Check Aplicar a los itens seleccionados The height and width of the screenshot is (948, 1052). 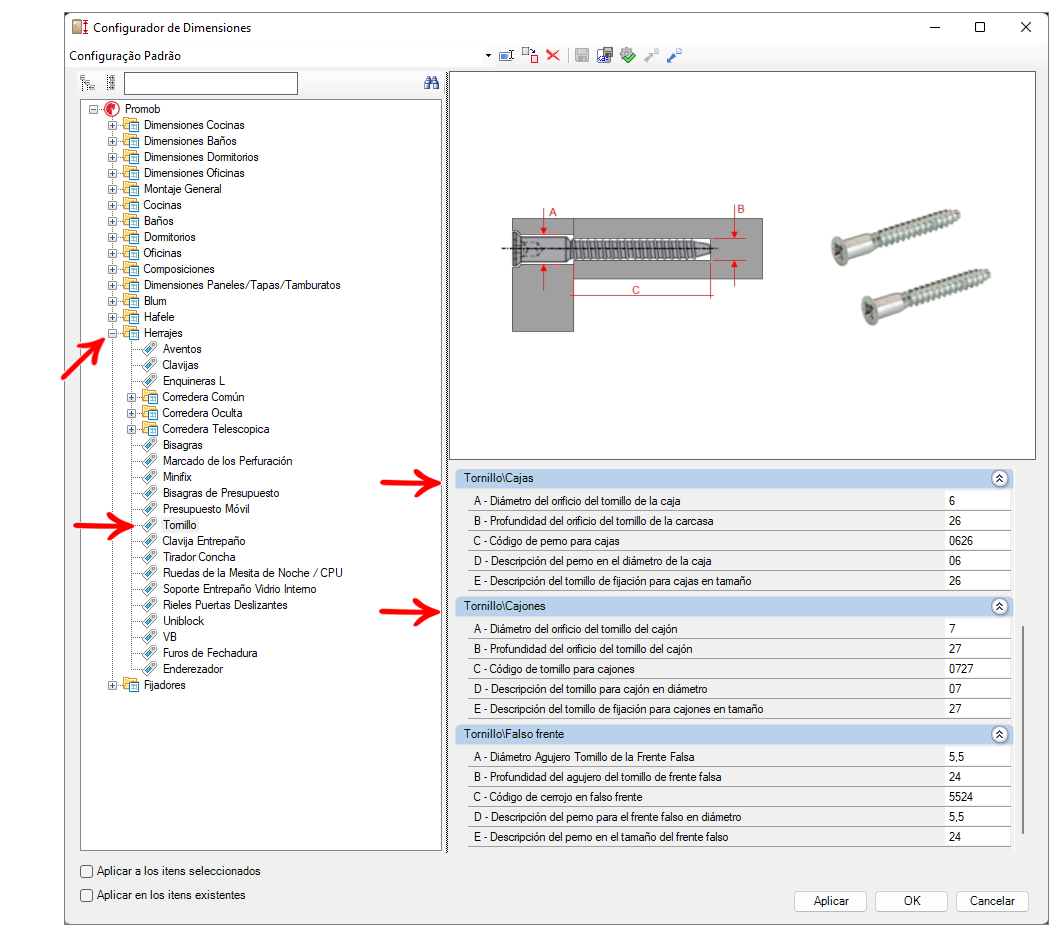pyautogui.click(x=87, y=872)
